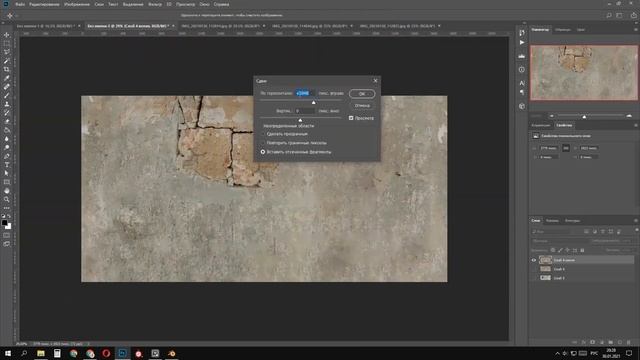This screenshot has height=360, width=640.
Task: Open the layer kind filter dropdown
Action: (x=551, y=231)
